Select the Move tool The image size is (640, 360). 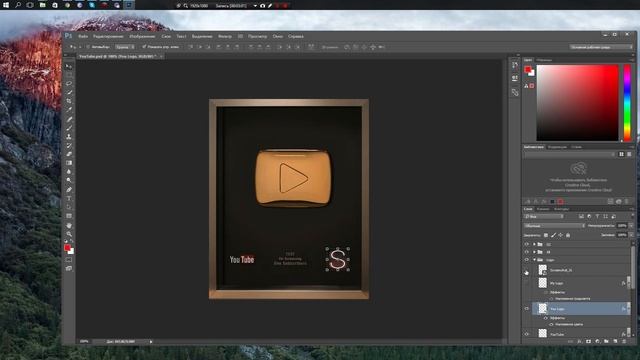(x=69, y=66)
